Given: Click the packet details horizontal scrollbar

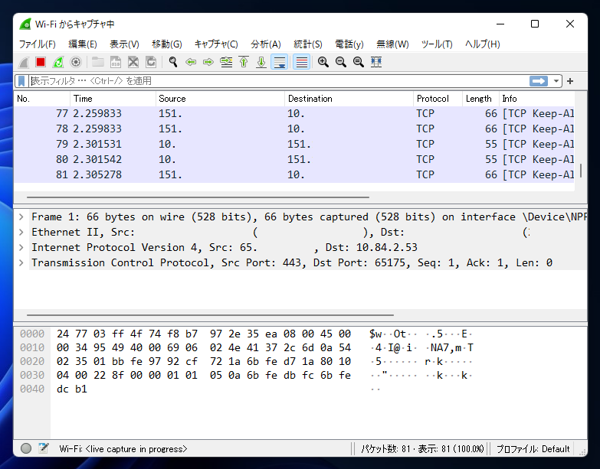Looking at the screenshot, I should coord(210,315).
